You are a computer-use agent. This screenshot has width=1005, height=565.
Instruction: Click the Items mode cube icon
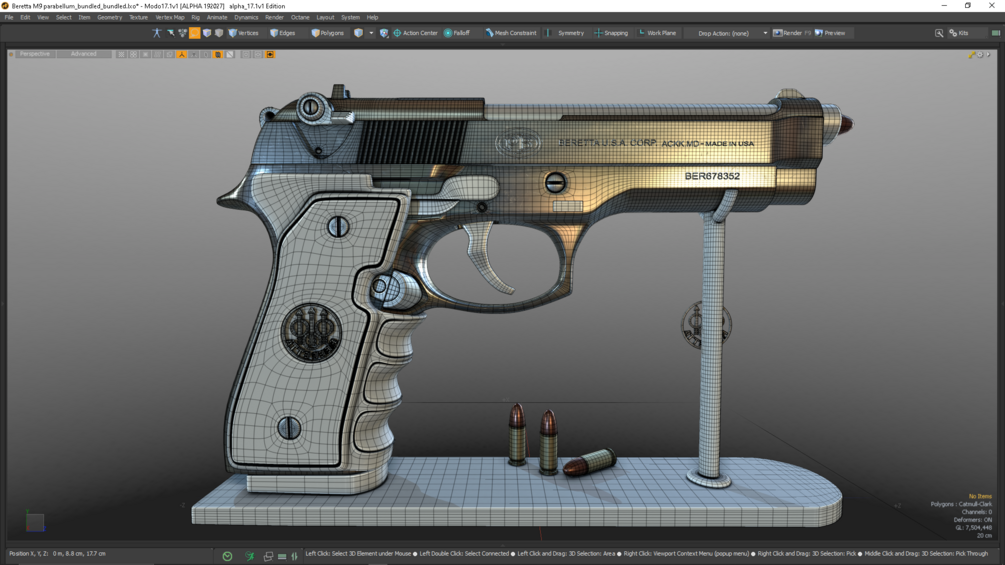point(358,33)
